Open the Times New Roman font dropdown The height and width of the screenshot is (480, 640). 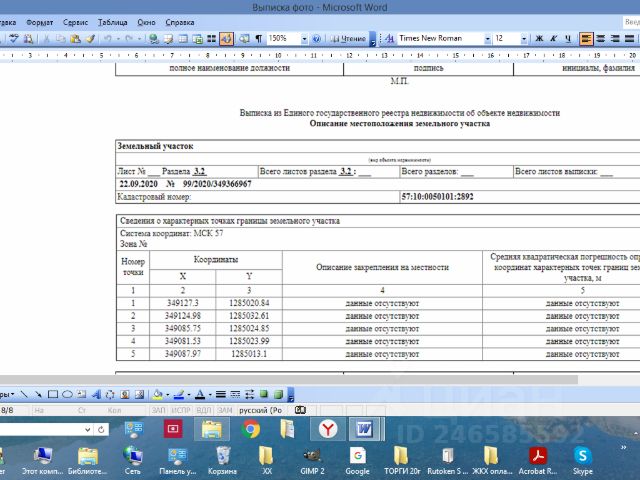[x=487, y=39]
